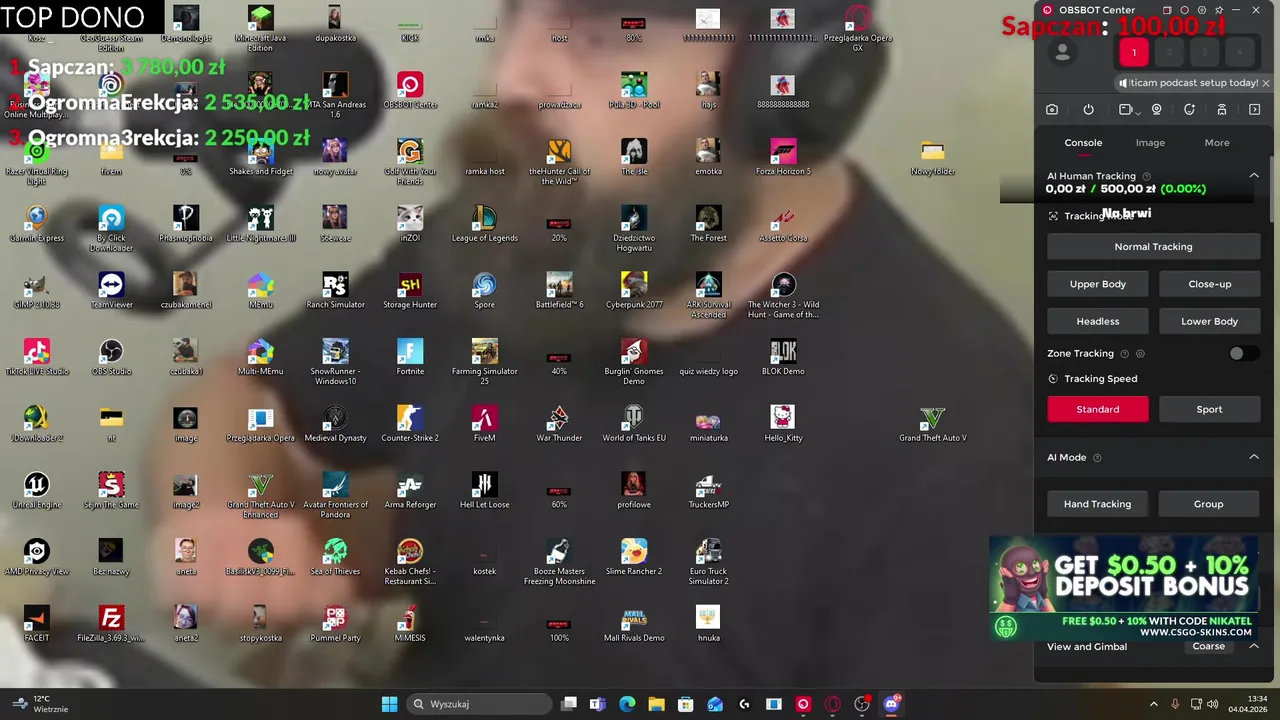The height and width of the screenshot is (720, 1280).
Task: Select device slot 1 in OBSBOT Center
Action: [x=1134, y=53]
